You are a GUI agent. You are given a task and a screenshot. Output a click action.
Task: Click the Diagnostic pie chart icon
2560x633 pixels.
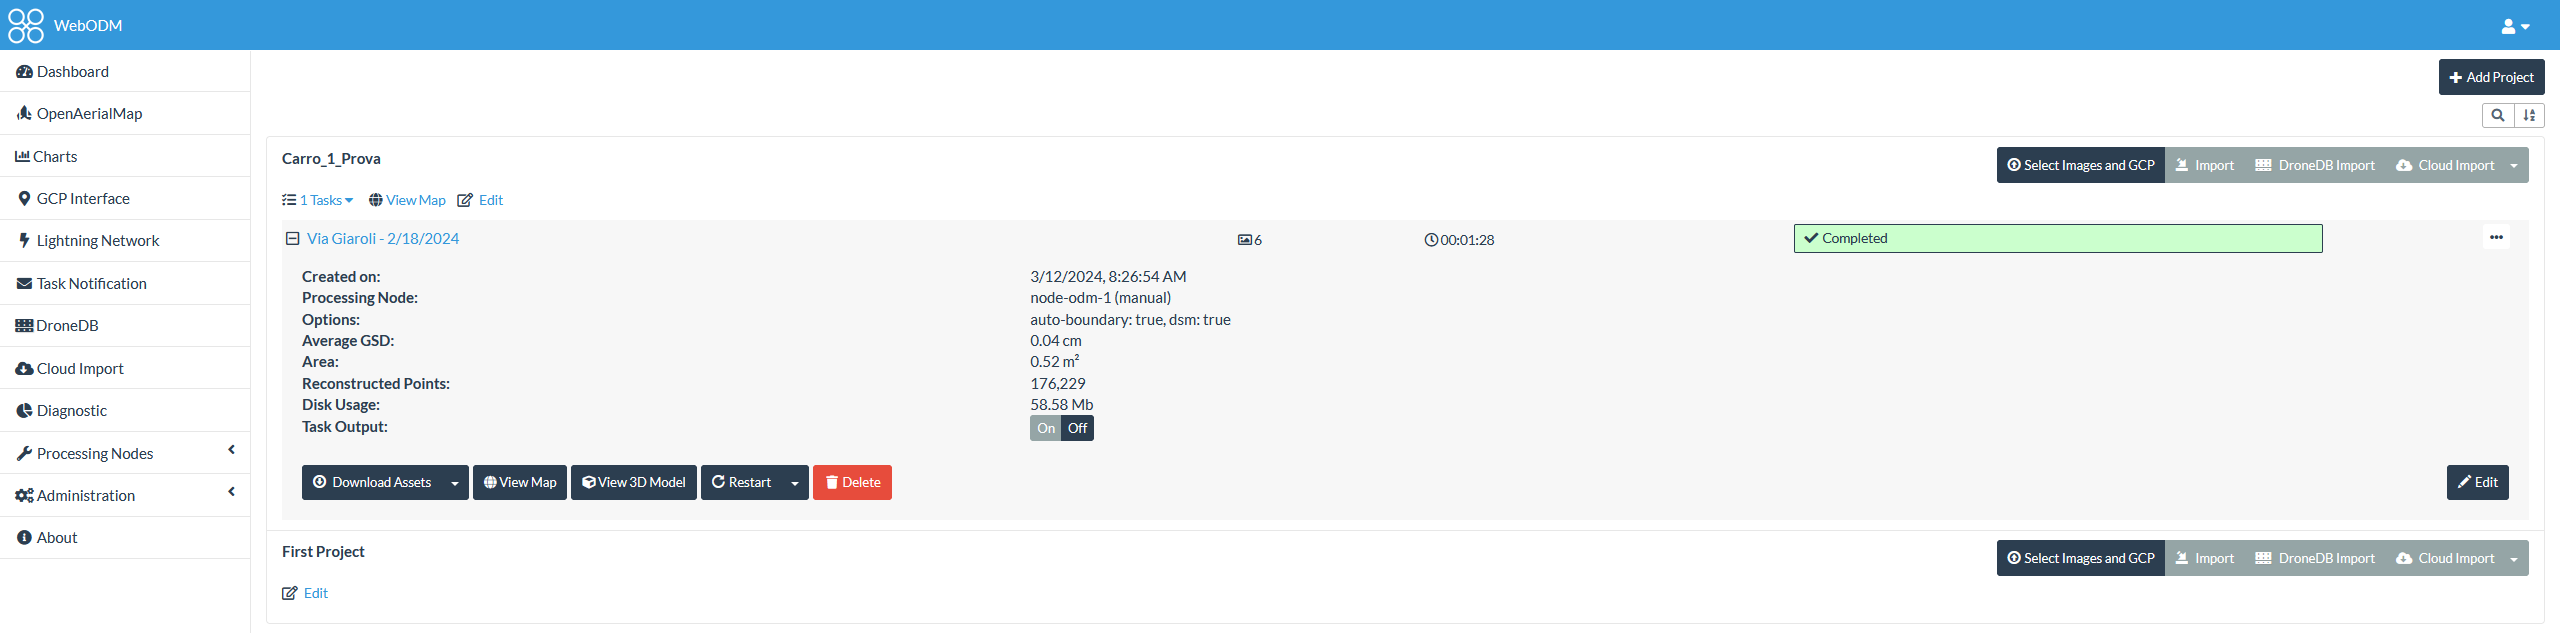pyautogui.click(x=24, y=411)
